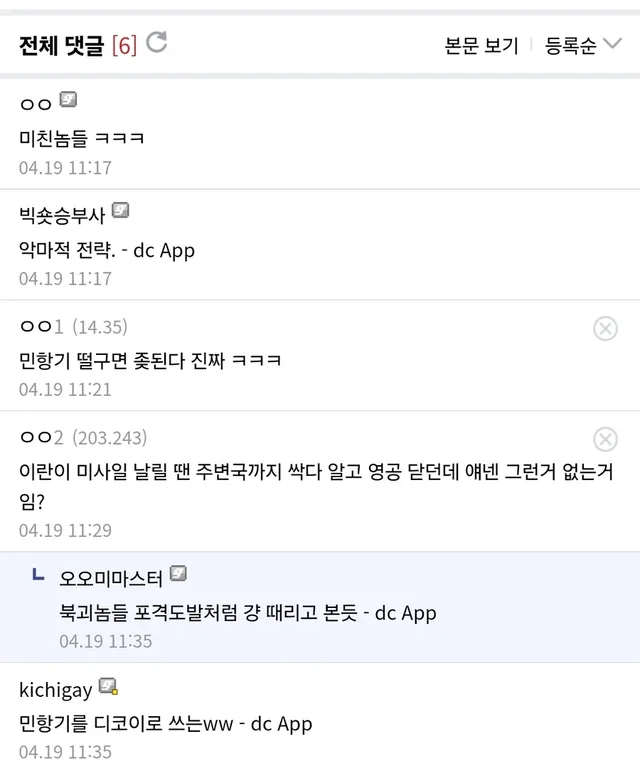This screenshot has width=640, height=771.
Task: Open the kichigay nickname
Action: [x=55, y=689]
